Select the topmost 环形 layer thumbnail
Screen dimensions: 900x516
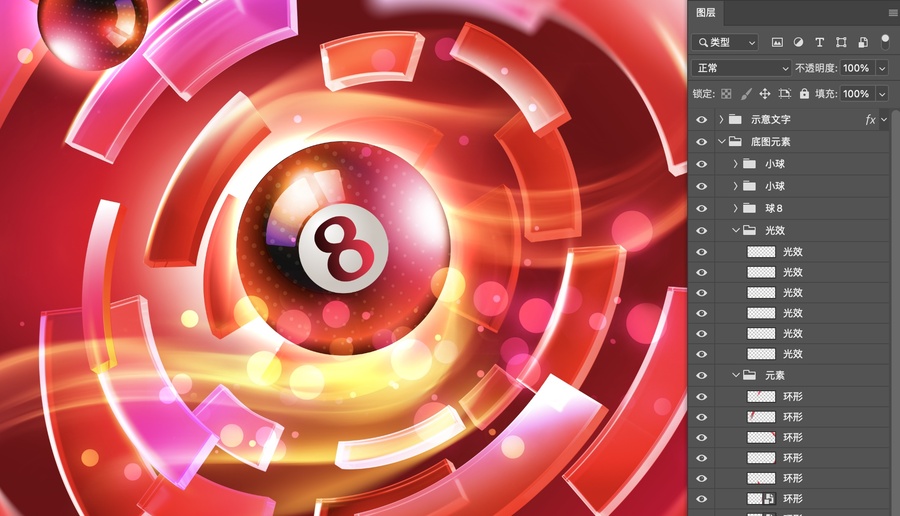761,397
